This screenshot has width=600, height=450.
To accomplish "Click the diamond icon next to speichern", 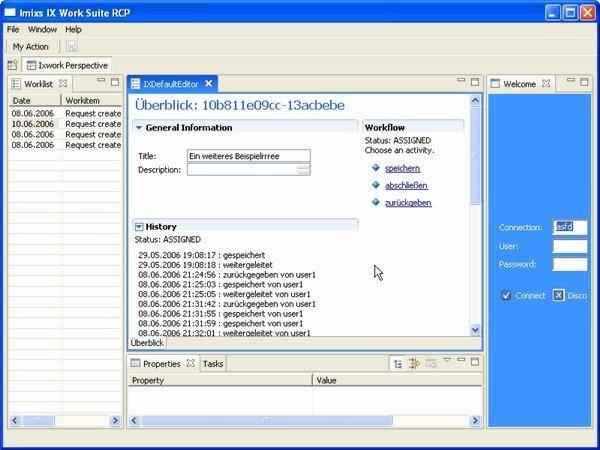I will 376,168.
